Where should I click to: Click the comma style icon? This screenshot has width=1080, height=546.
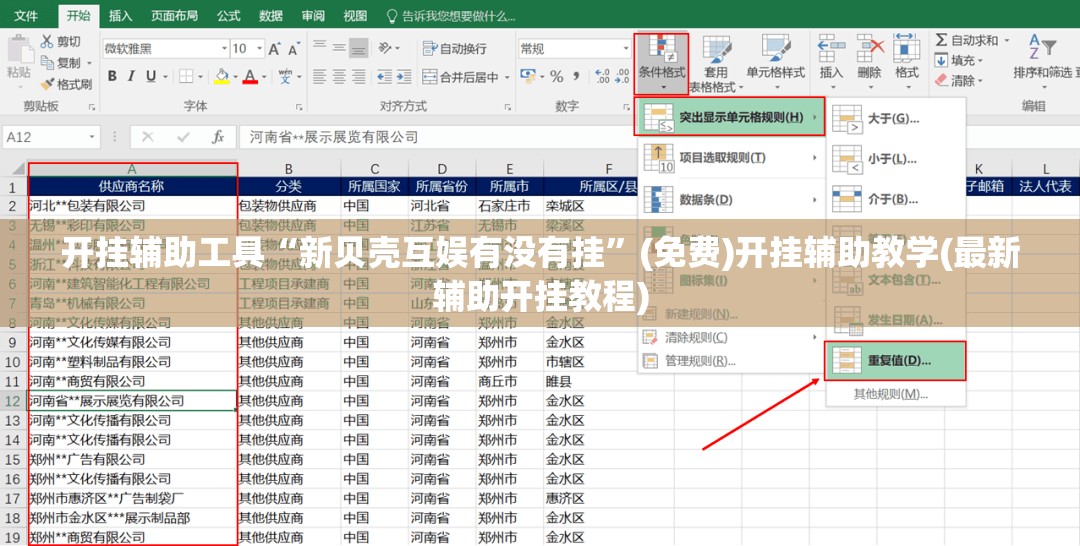pos(577,76)
